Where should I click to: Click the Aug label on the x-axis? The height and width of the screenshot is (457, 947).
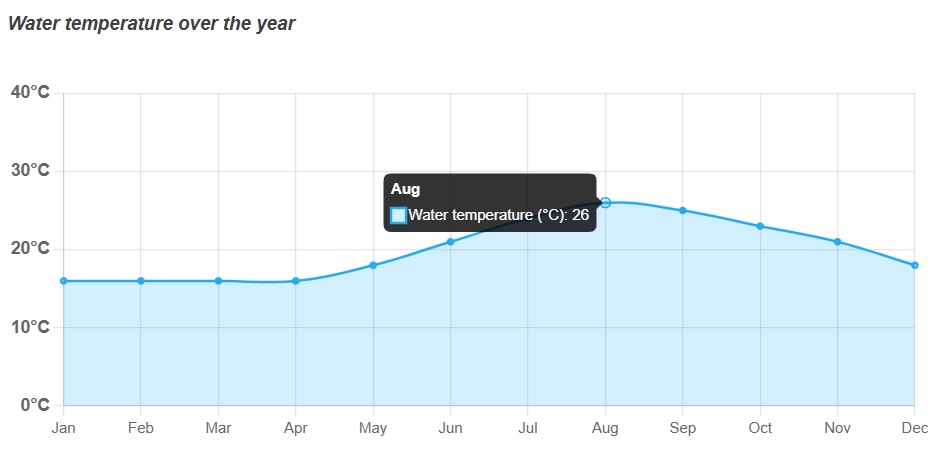tap(605, 428)
